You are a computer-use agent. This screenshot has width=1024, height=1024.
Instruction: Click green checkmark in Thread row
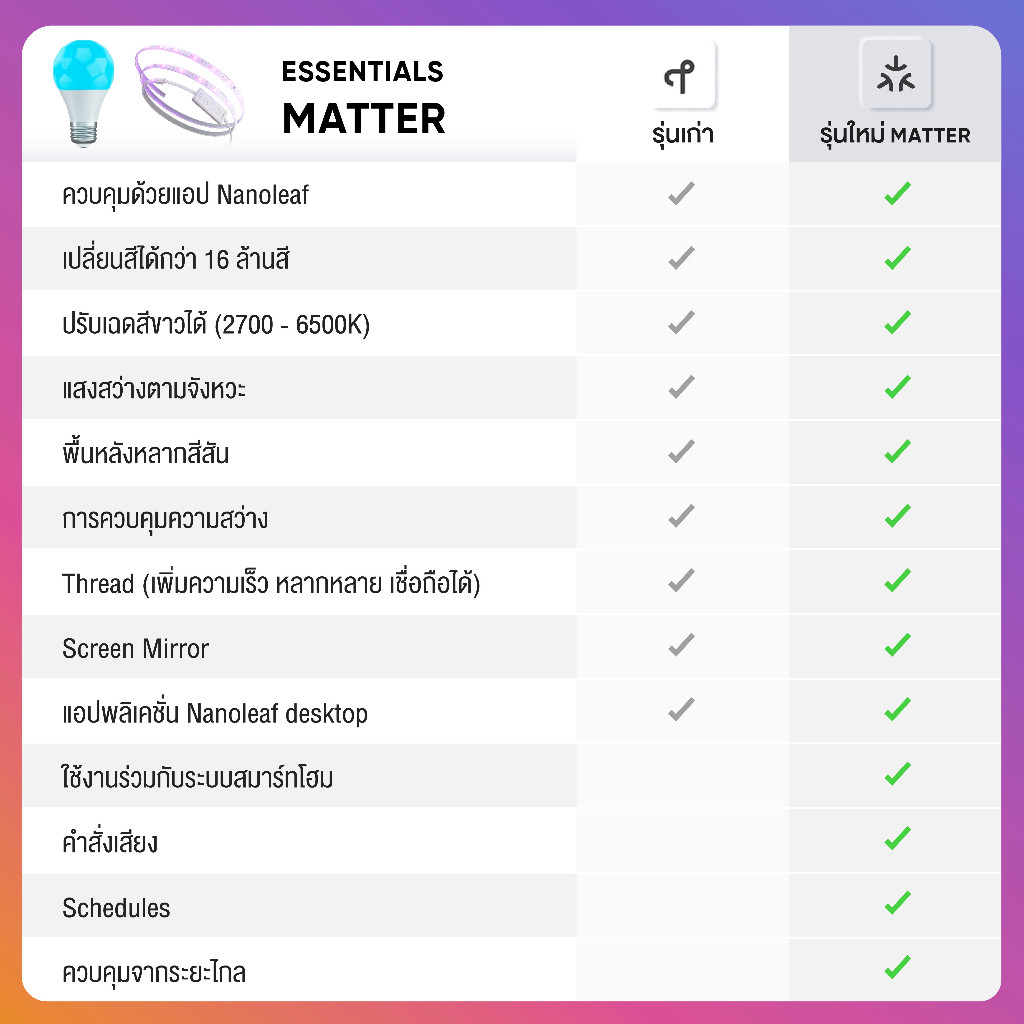click(897, 580)
